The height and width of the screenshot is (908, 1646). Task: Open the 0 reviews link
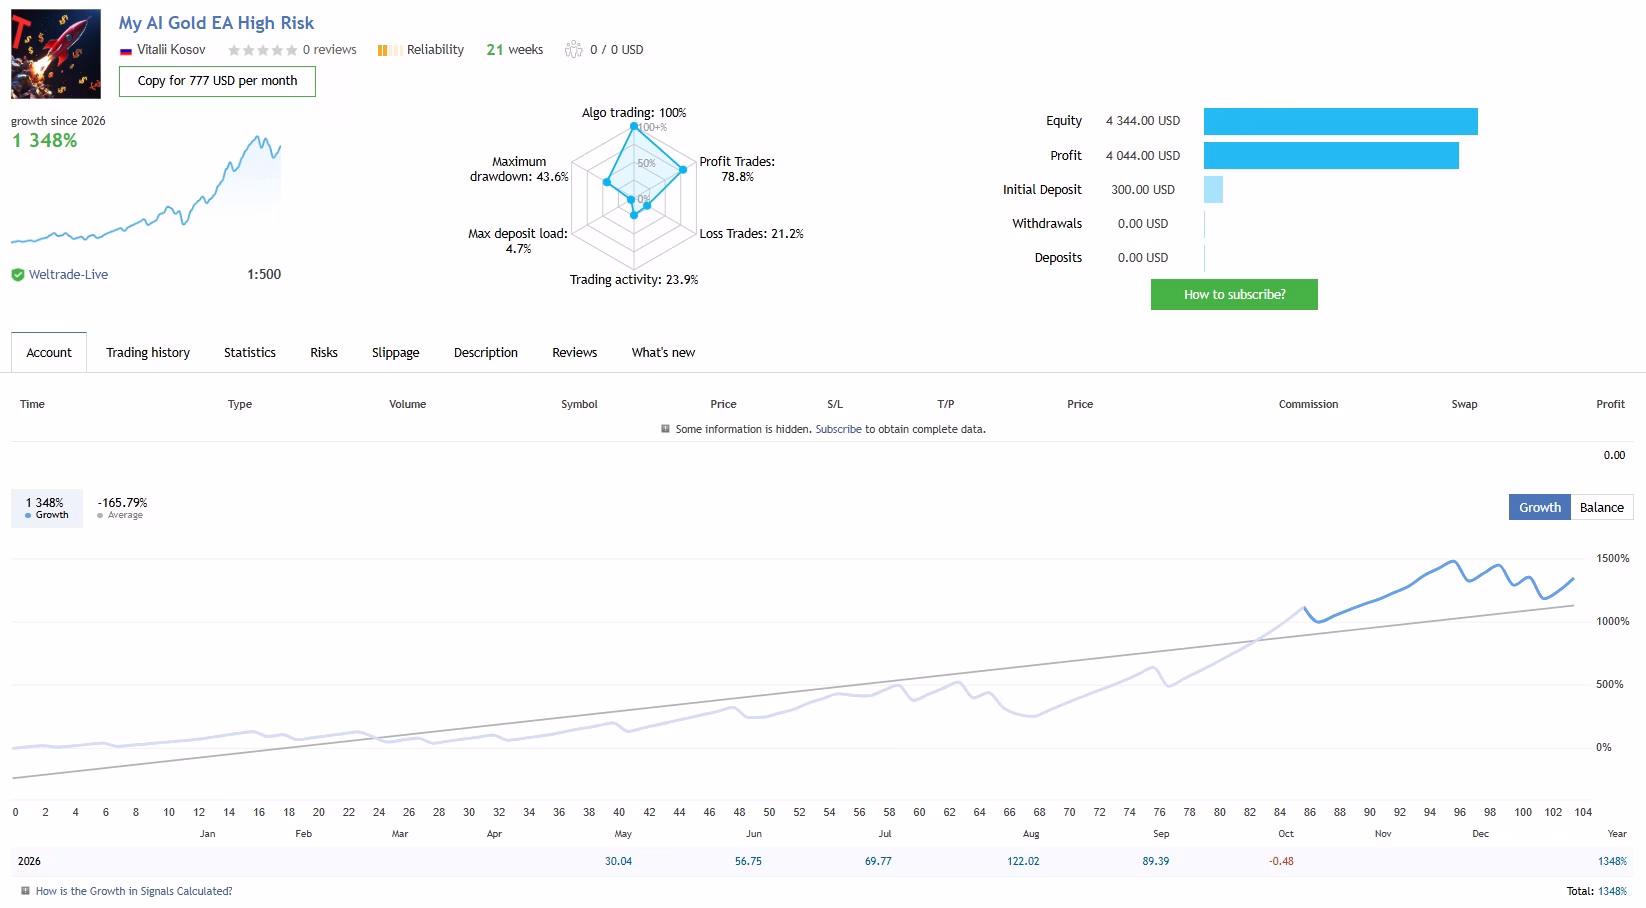click(330, 50)
